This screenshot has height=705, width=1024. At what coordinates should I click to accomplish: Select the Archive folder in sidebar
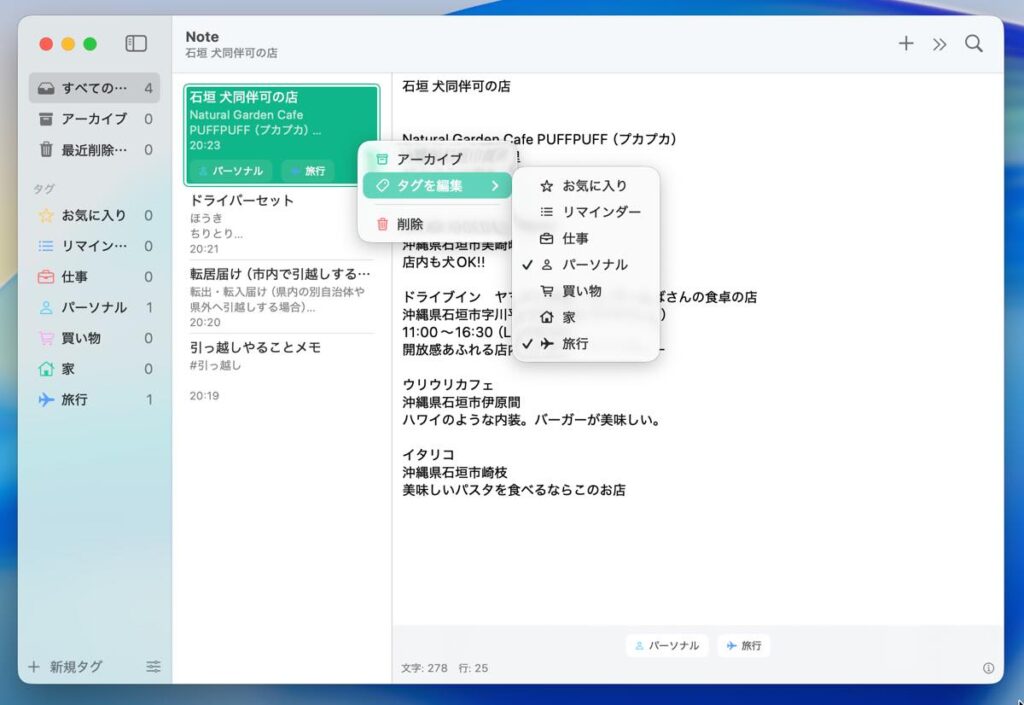(93, 119)
